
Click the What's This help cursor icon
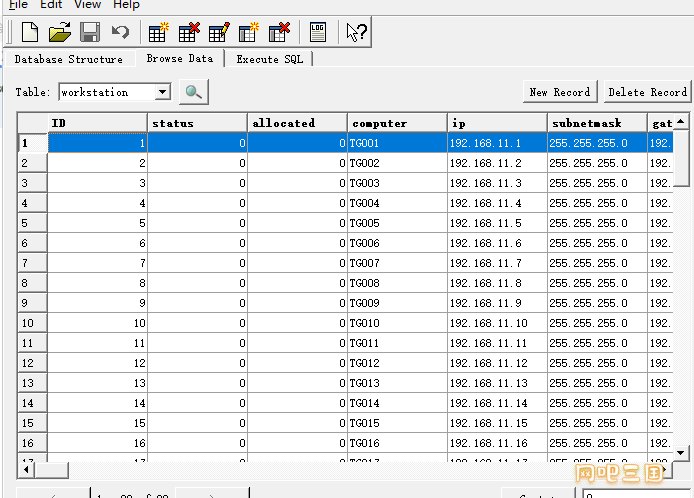tap(356, 32)
